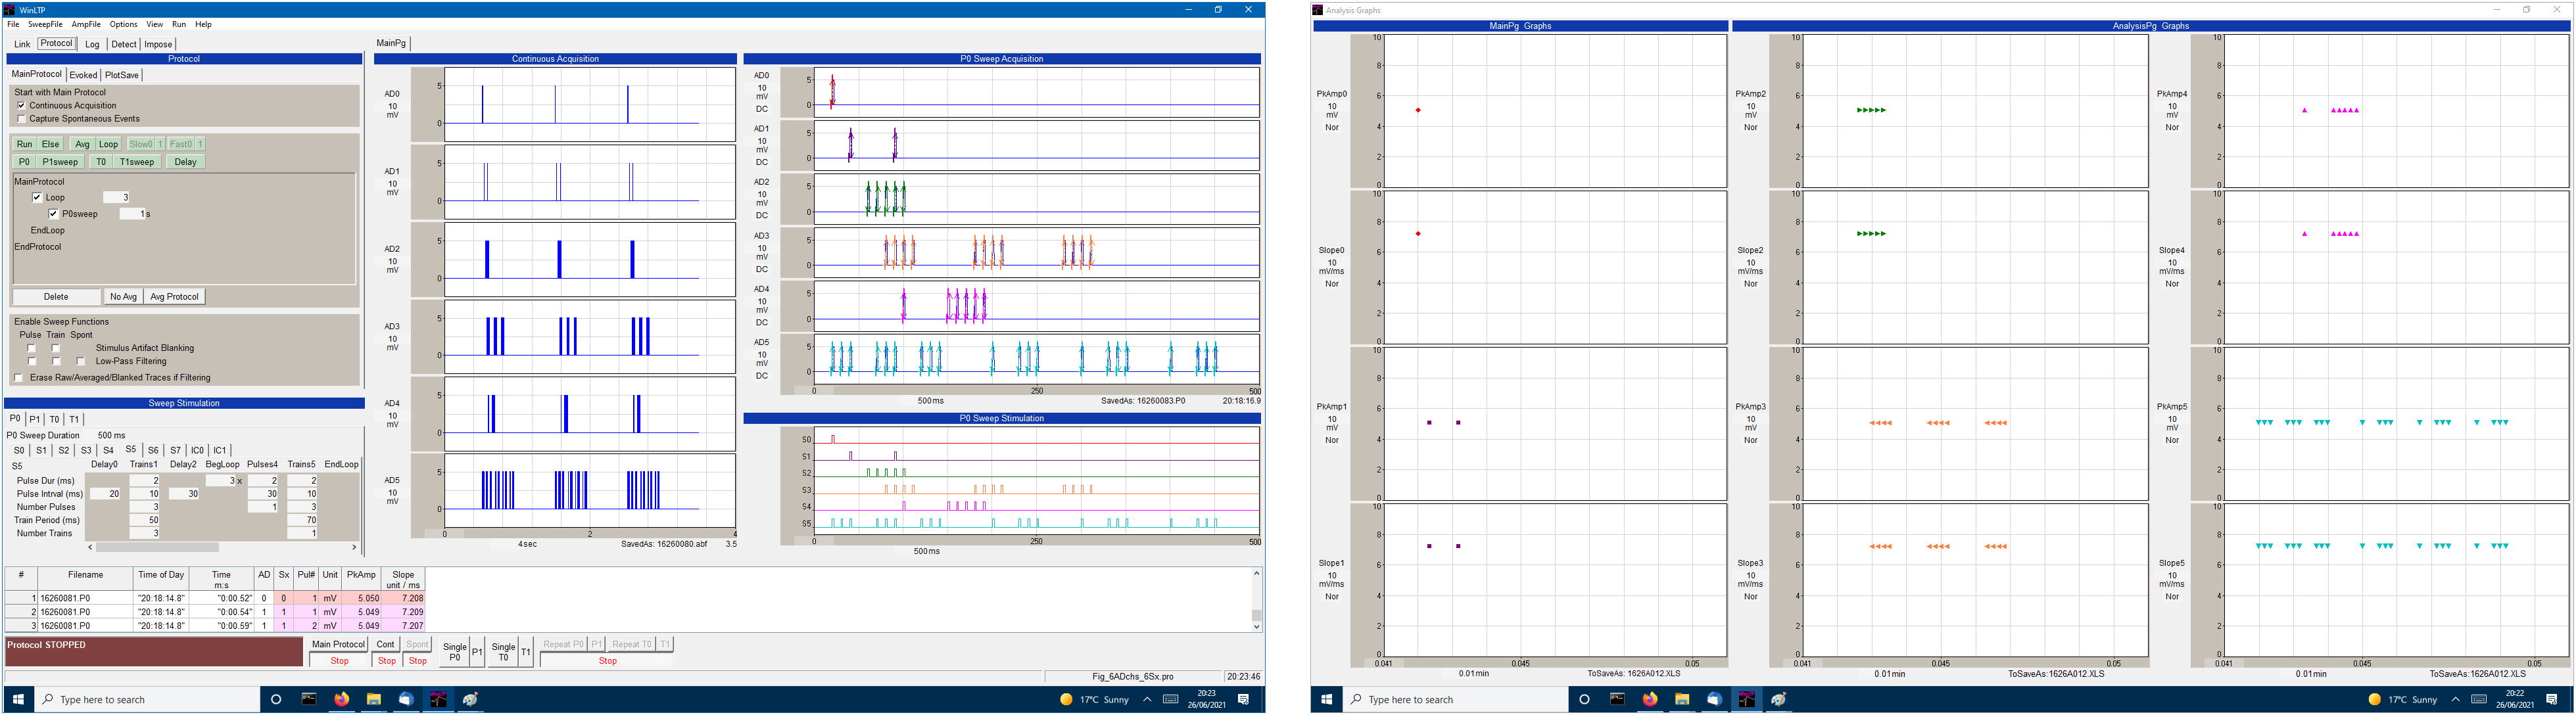Uncheck Continuous Acquisition
The image size is (2576, 715).
(x=21, y=105)
